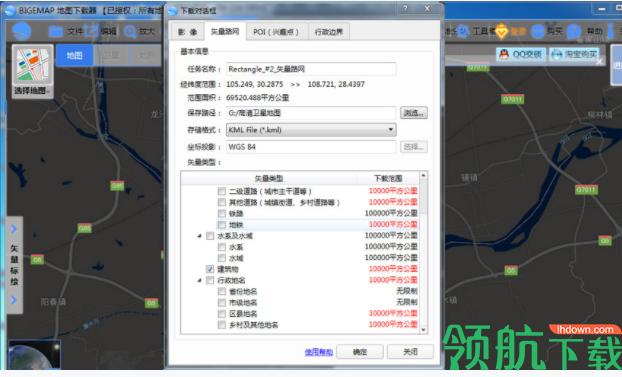Check the 乡村及其他地名 checkbox
This screenshot has height=377, width=622.
(x=222, y=325)
